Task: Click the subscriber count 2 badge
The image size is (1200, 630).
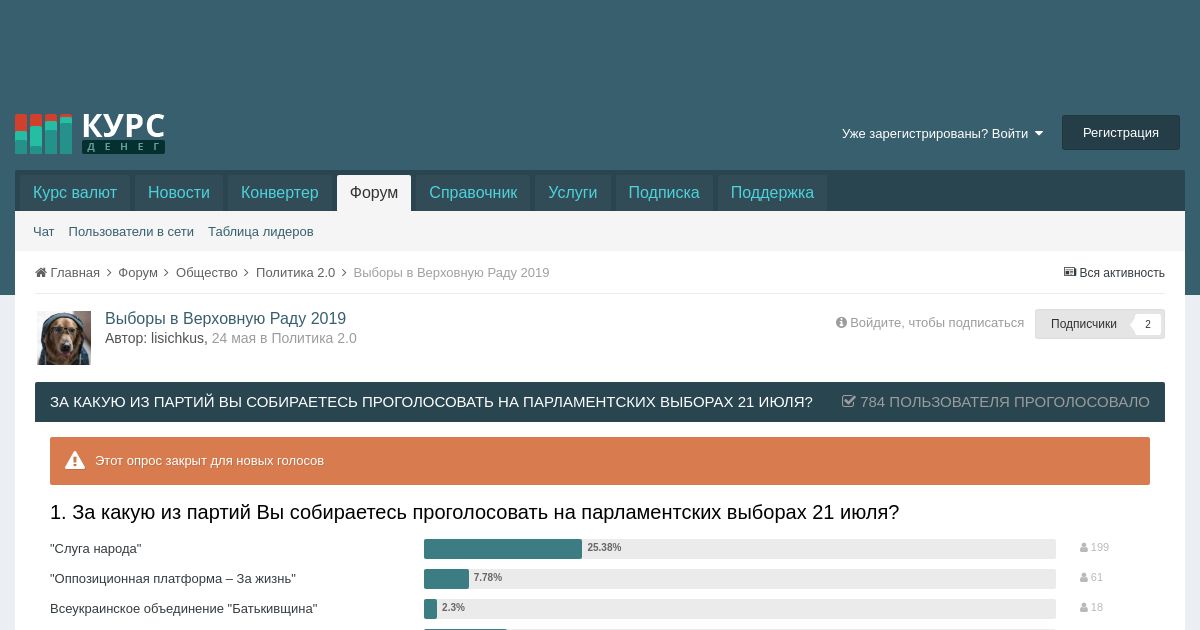Action: [1148, 324]
